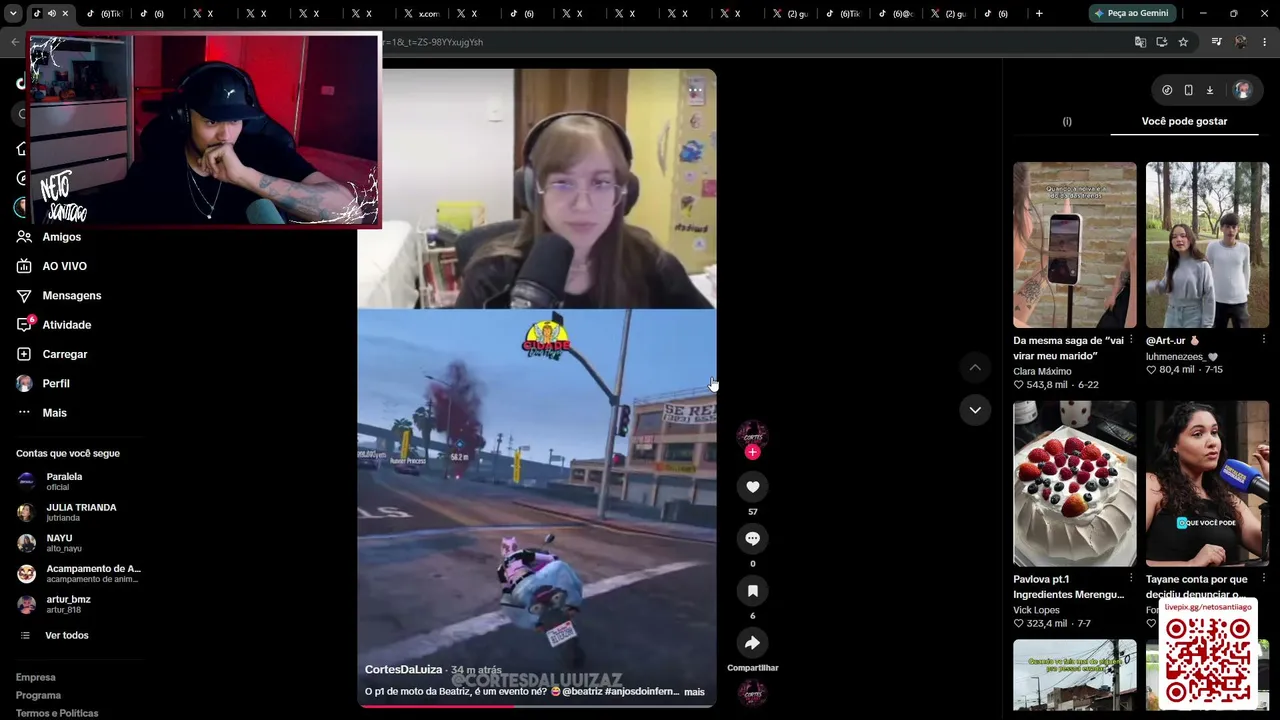Mute the playing tab's audio speaker icon
Image resolution: width=1280 pixels, height=720 pixels.
[x=51, y=13]
